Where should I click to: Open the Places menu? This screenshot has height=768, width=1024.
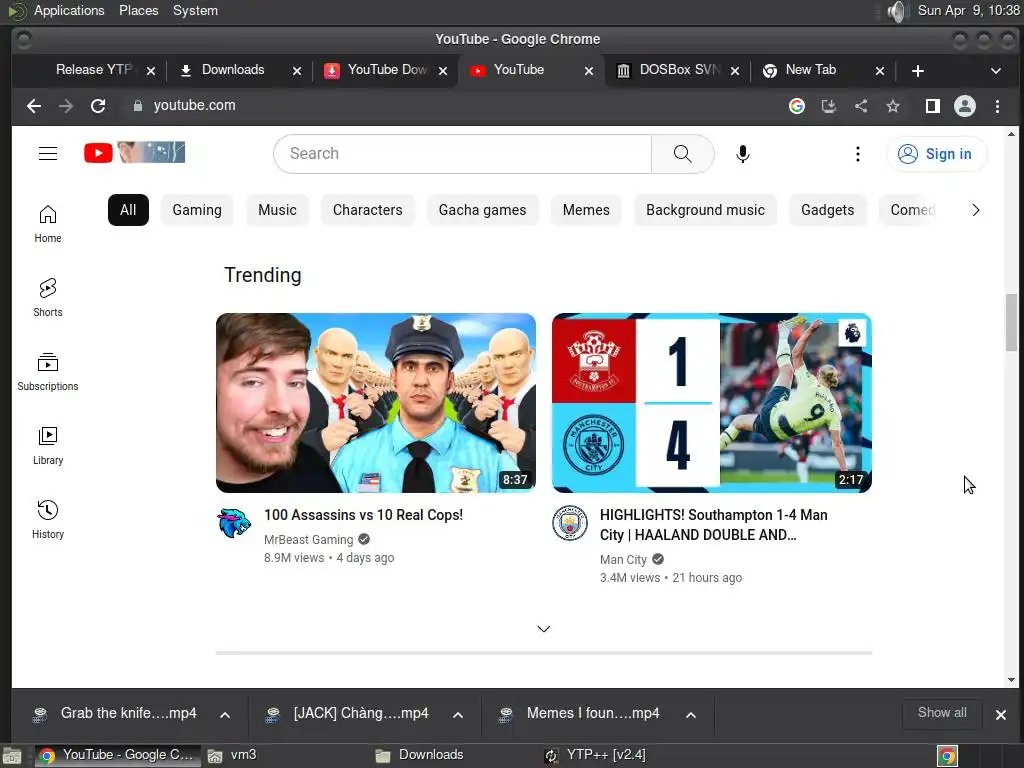[138, 11]
